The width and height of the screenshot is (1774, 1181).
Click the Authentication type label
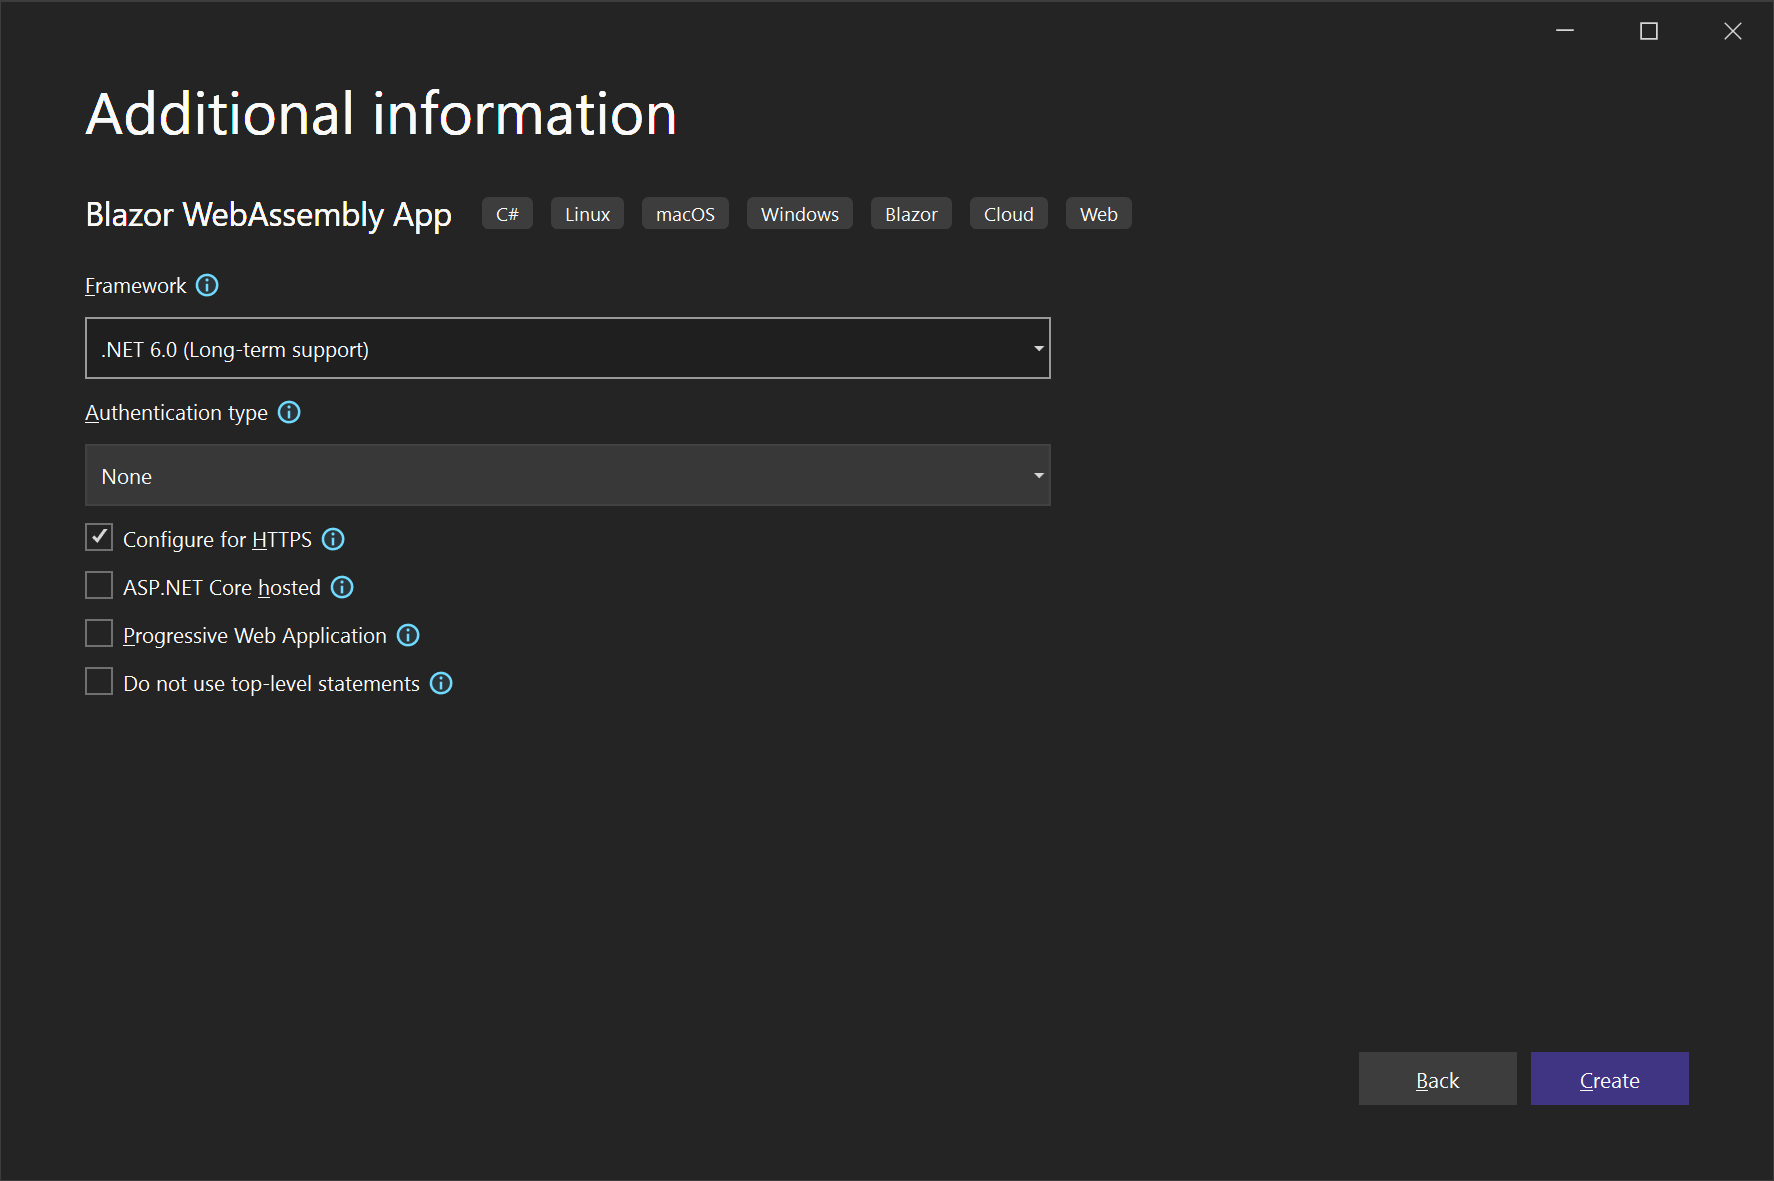pyautogui.click(x=176, y=413)
